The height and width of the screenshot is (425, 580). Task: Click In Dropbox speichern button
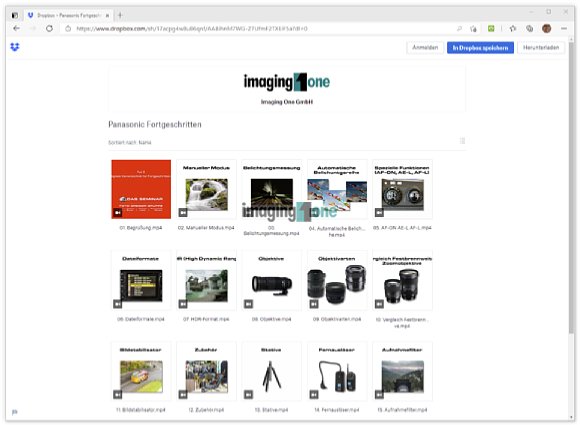click(x=480, y=47)
